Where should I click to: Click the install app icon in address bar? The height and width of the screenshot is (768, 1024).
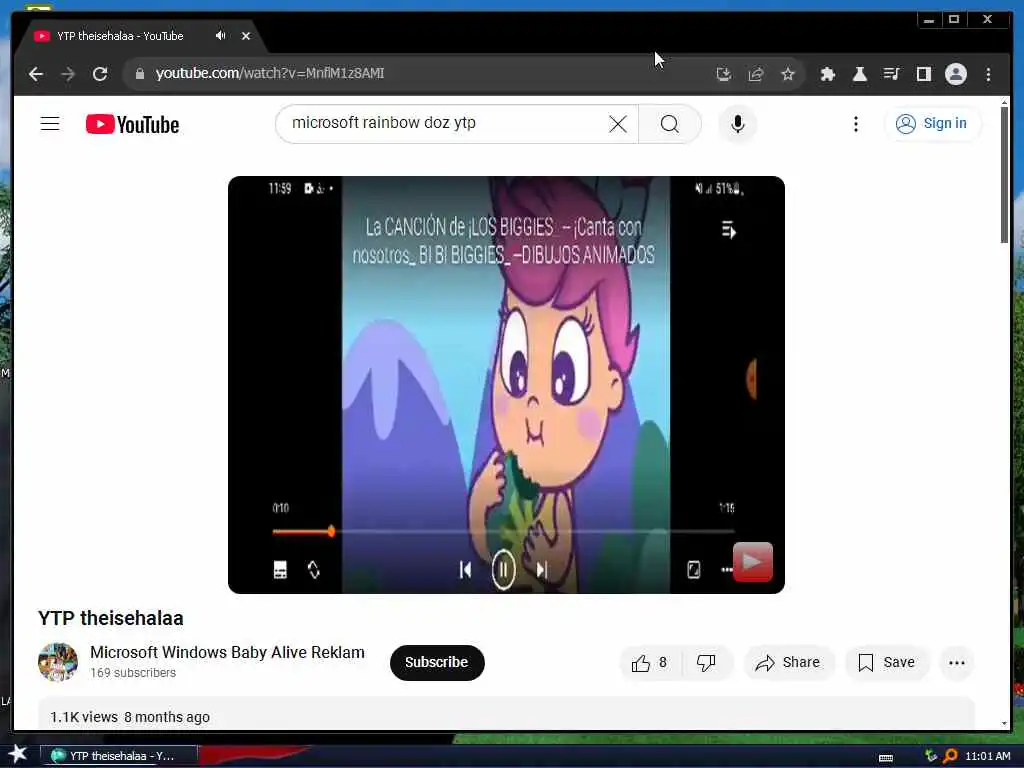(724, 74)
